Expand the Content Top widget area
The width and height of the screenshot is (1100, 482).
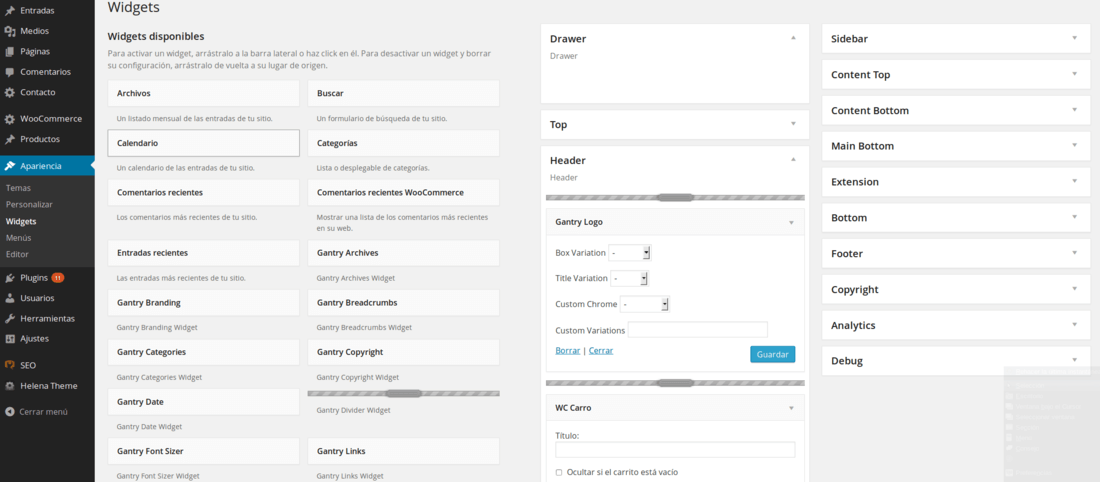click(1074, 74)
